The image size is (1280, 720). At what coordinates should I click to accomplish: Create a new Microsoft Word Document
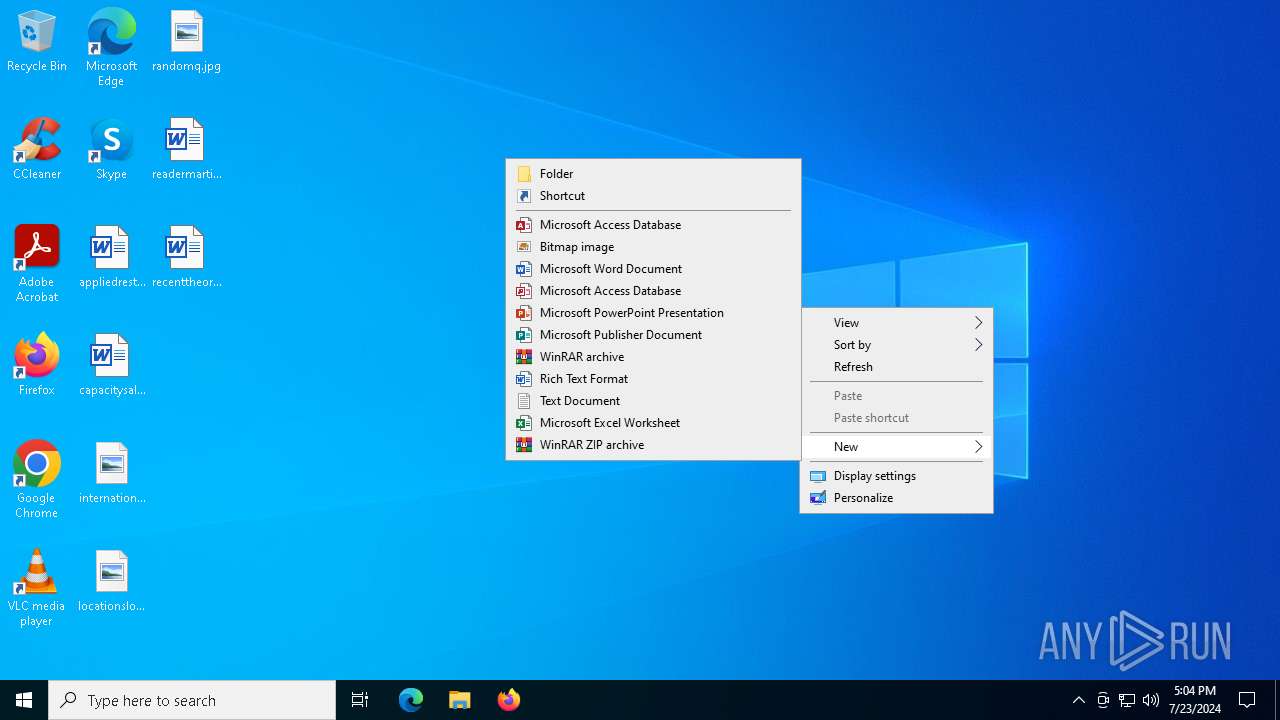[x=653, y=269]
